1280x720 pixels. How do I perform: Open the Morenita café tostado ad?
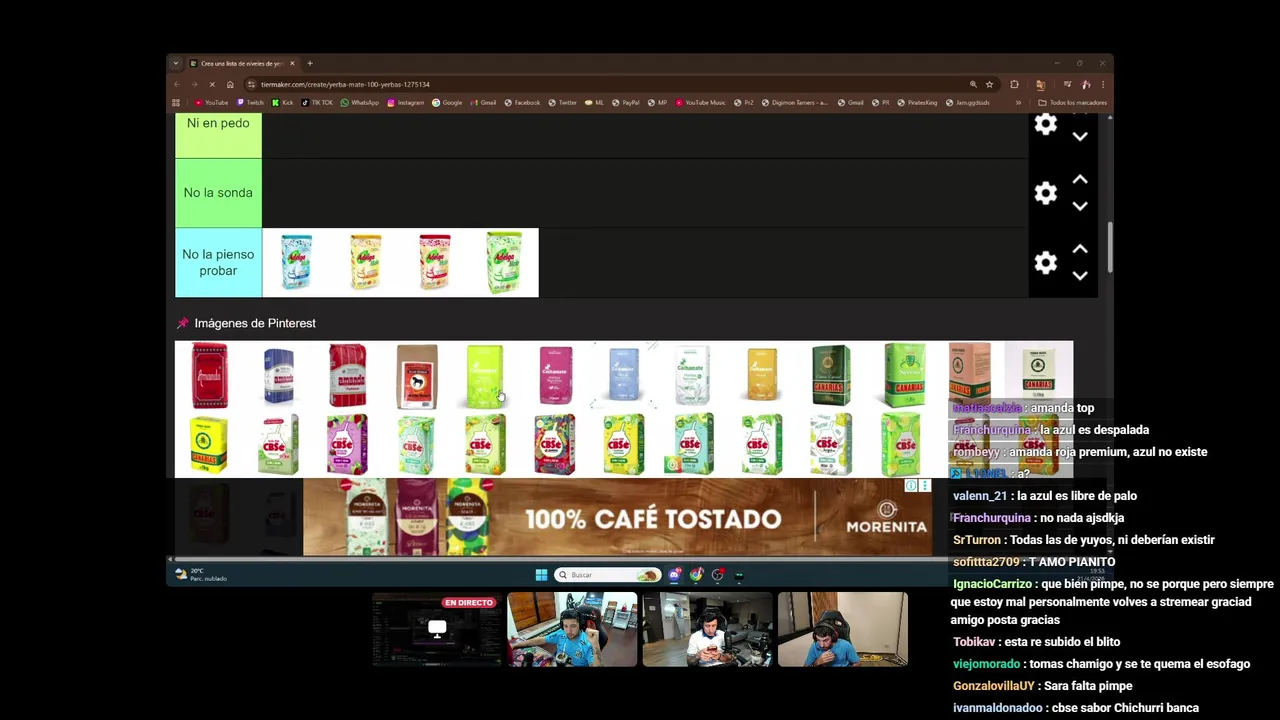coord(617,517)
